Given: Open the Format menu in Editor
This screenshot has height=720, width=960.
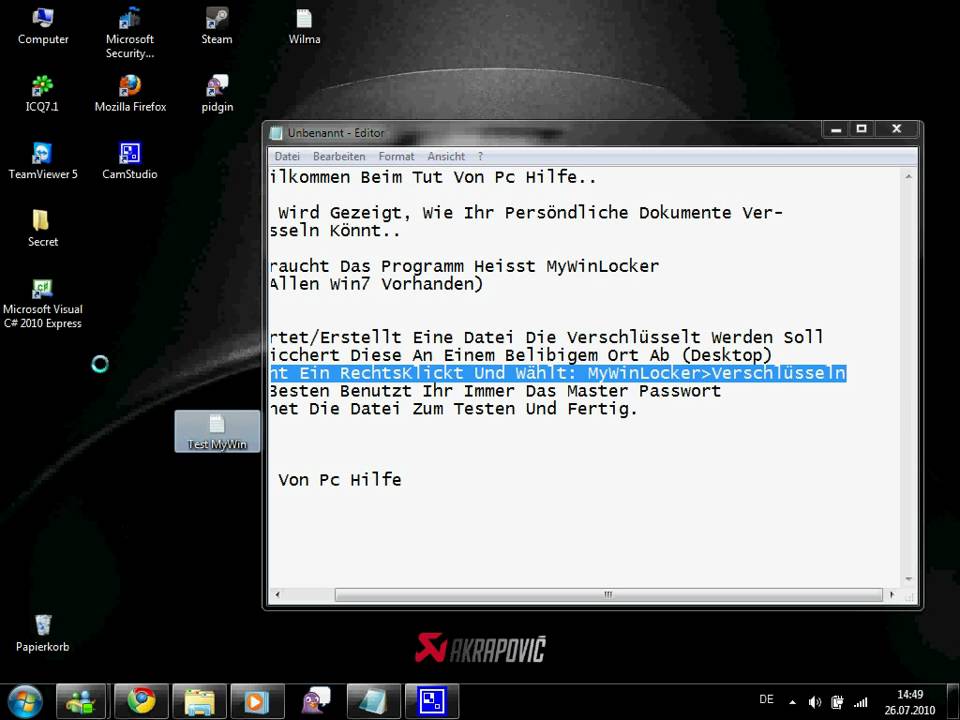Looking at the screenshot, I should (x=396, y=156).
